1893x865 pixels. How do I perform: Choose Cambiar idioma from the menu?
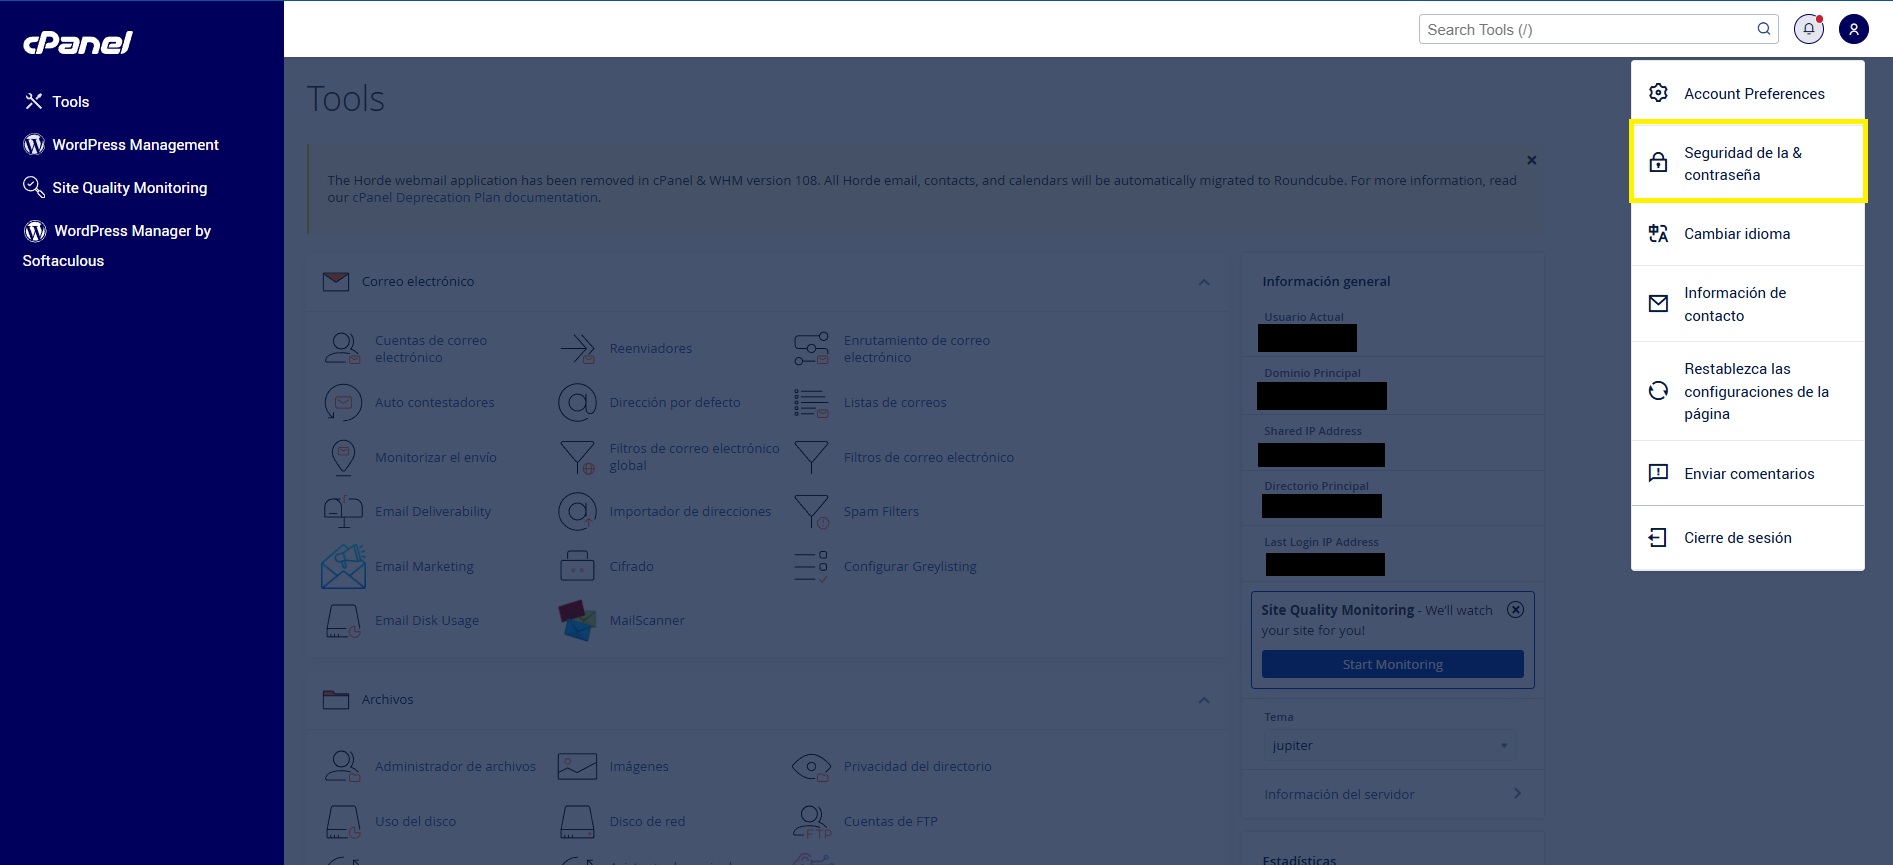click(x=1737, y=234)
